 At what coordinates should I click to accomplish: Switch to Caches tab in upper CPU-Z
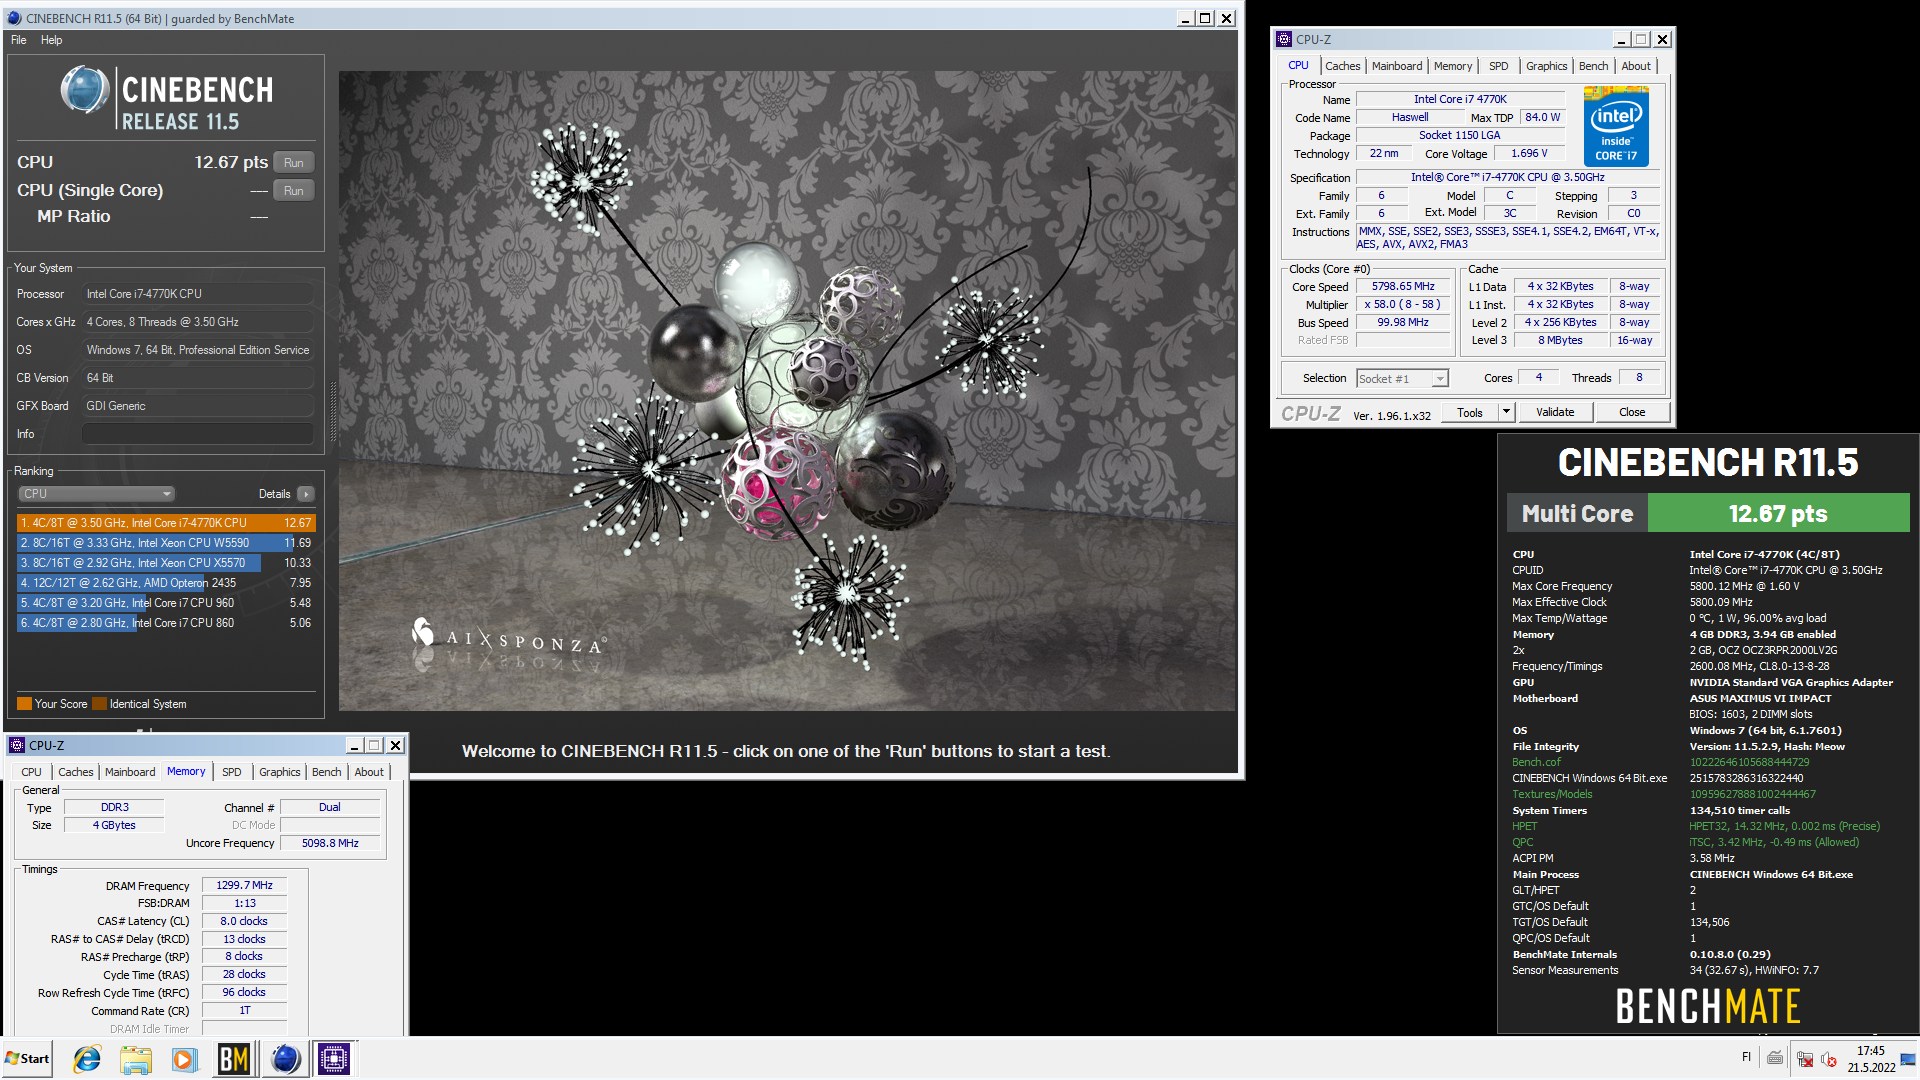point(1342,66)
